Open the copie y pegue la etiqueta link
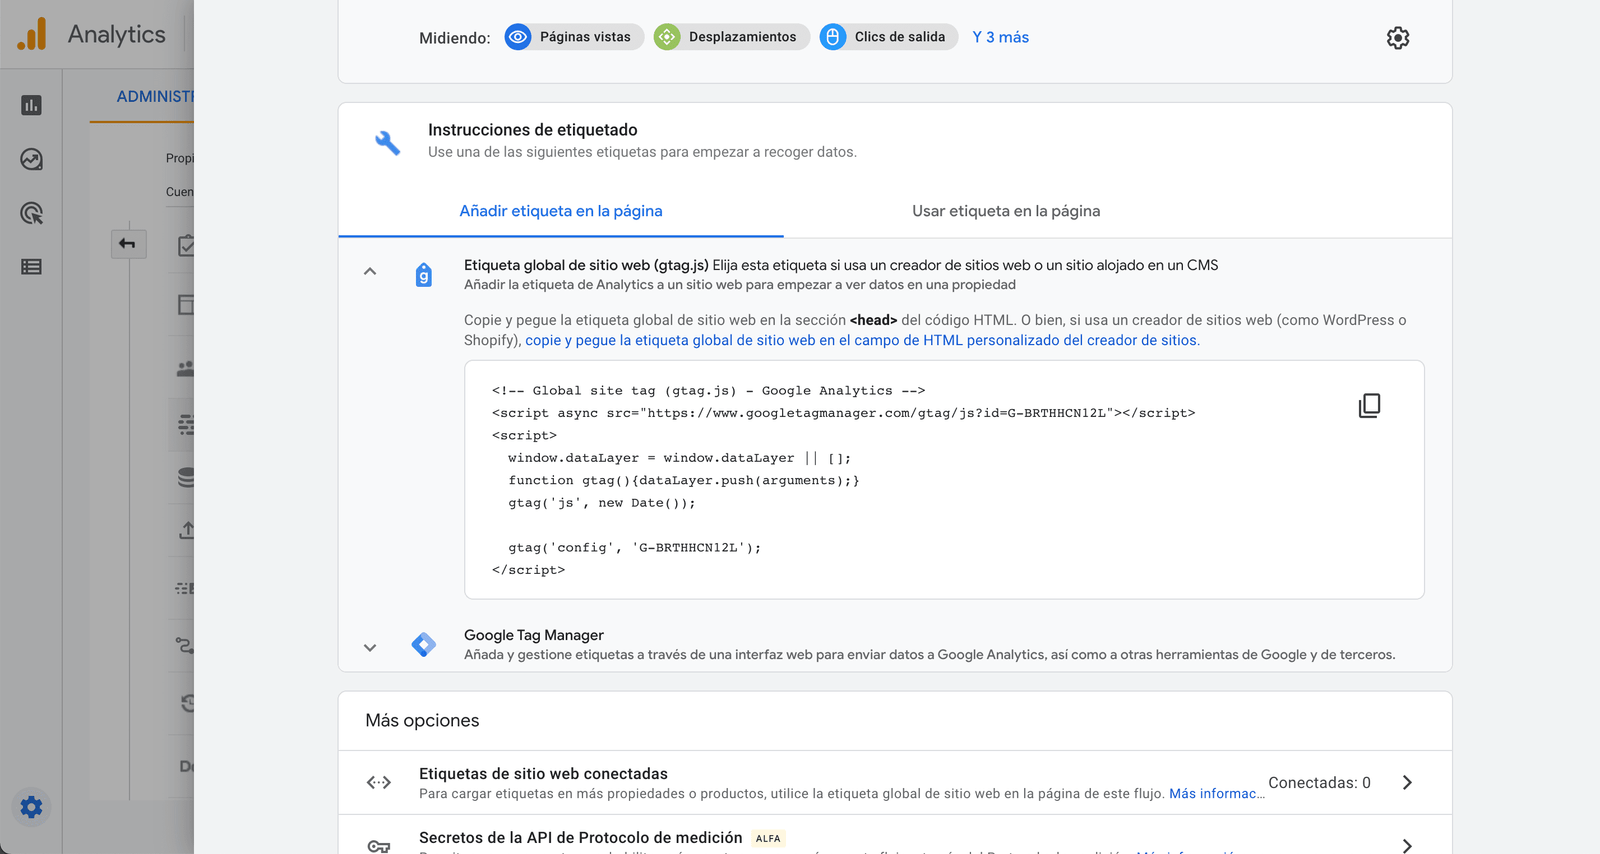Viewport: 1600px width, 854px height. click(861, 340)
